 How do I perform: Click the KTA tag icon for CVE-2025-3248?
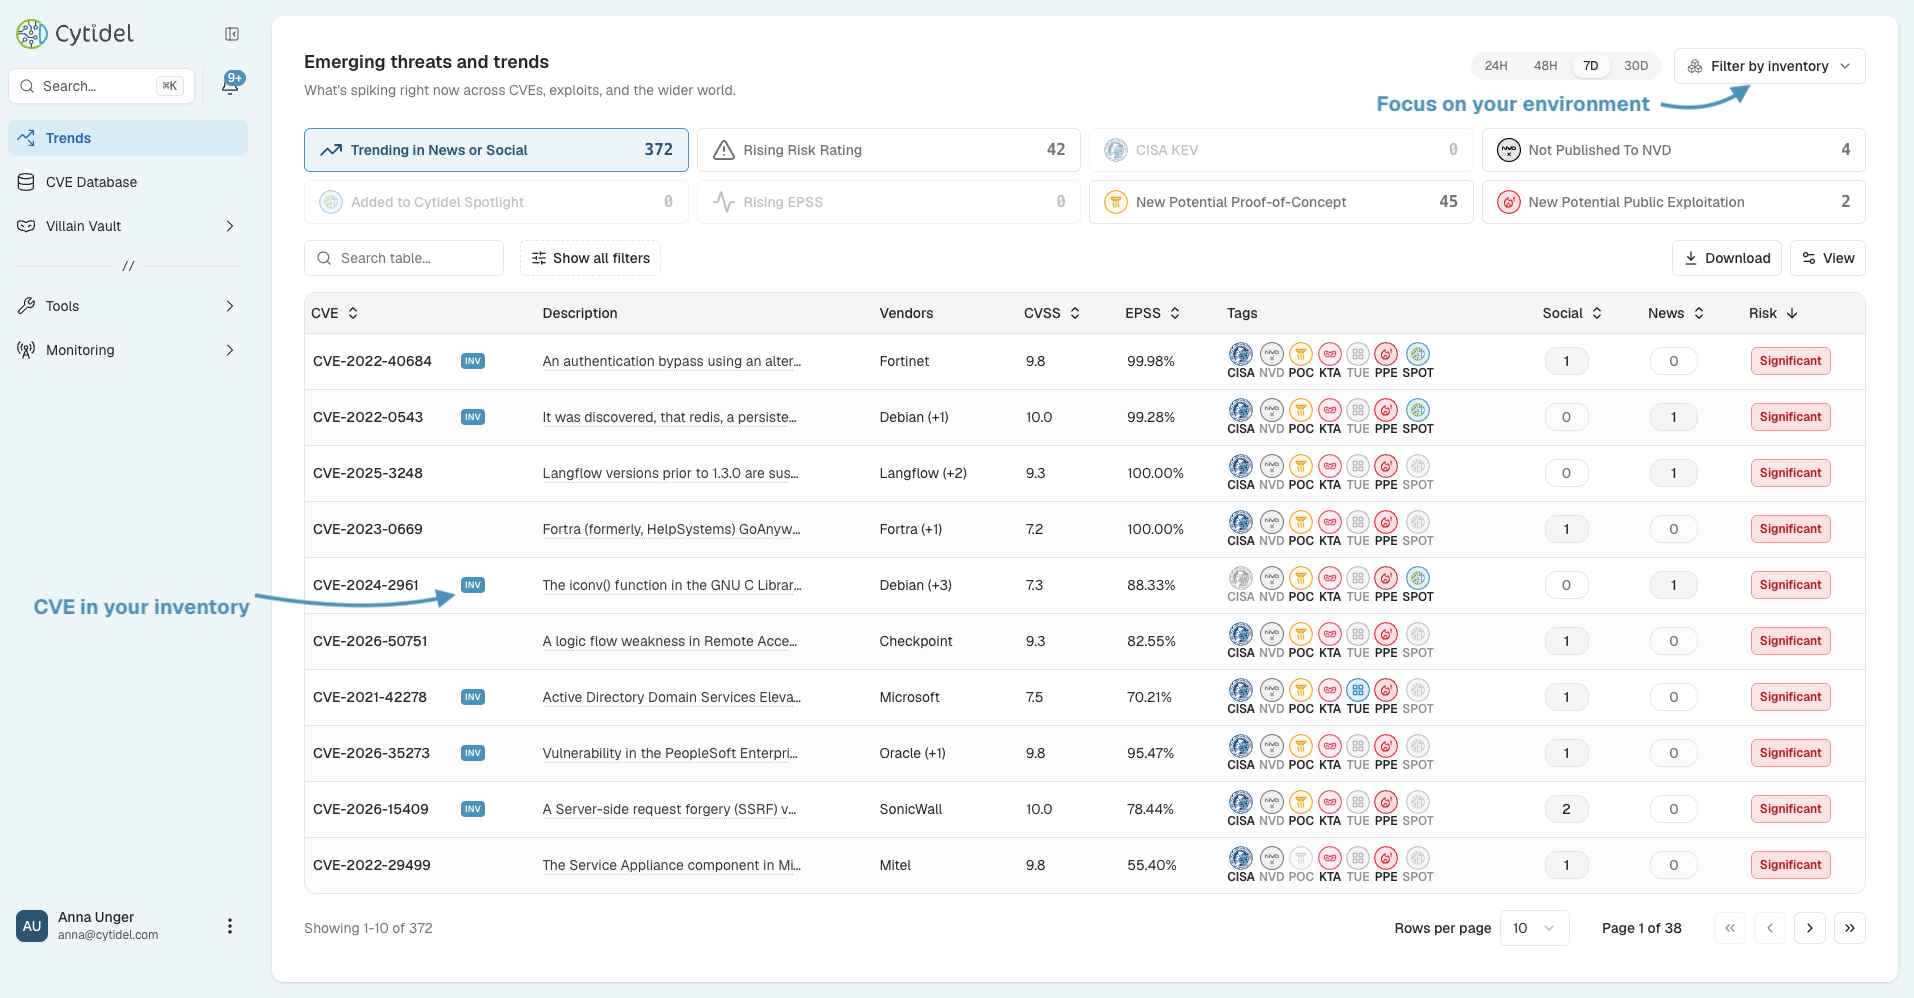pos(1329,466)
